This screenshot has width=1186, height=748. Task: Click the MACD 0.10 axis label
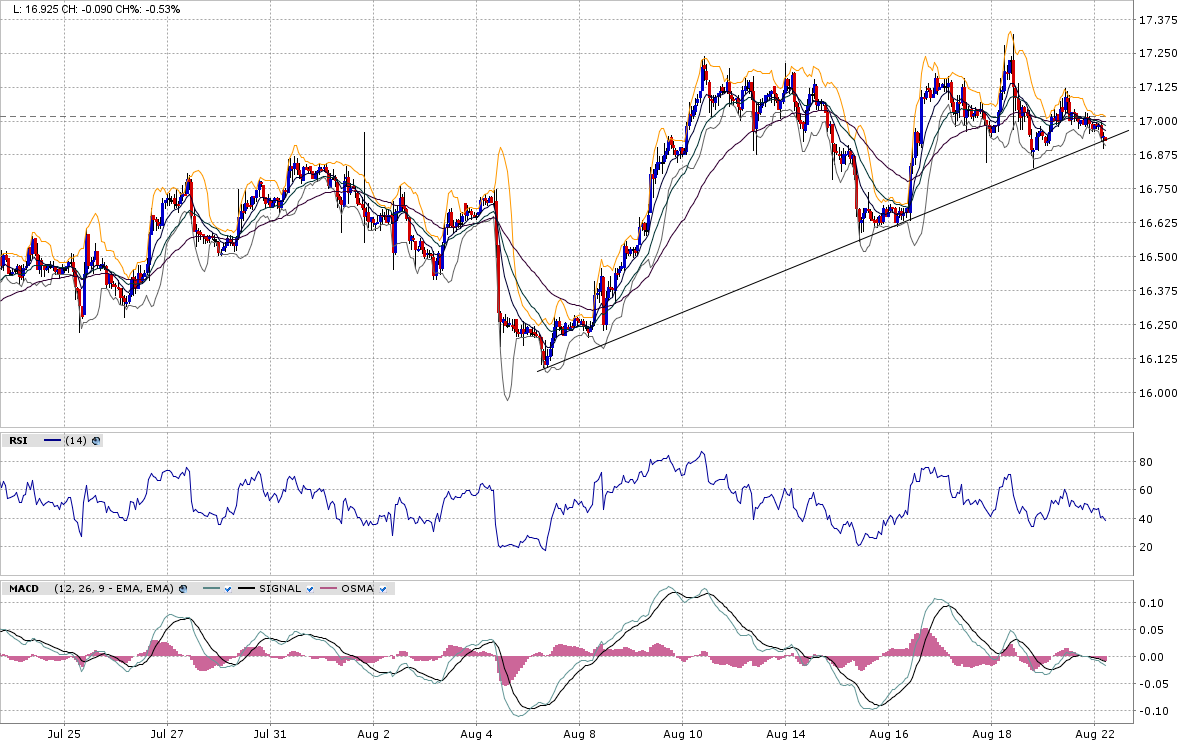coord(1151,603)
